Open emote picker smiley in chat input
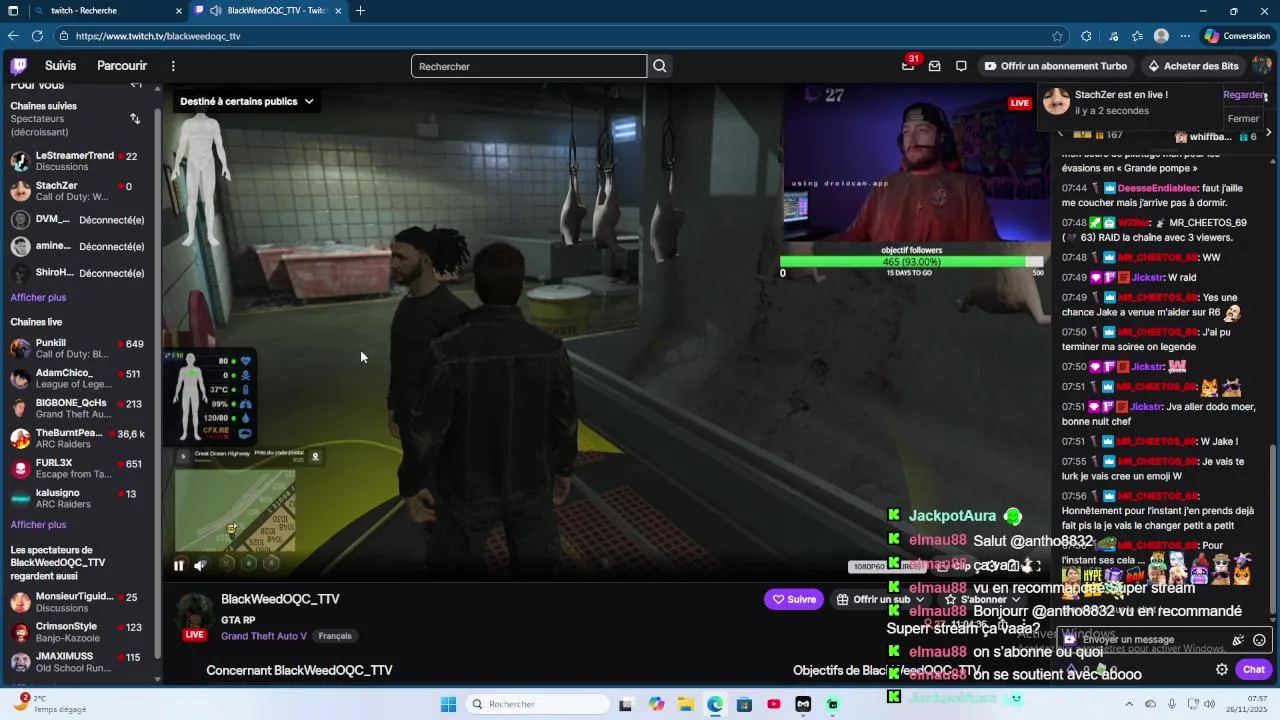 coord(1259,640)
